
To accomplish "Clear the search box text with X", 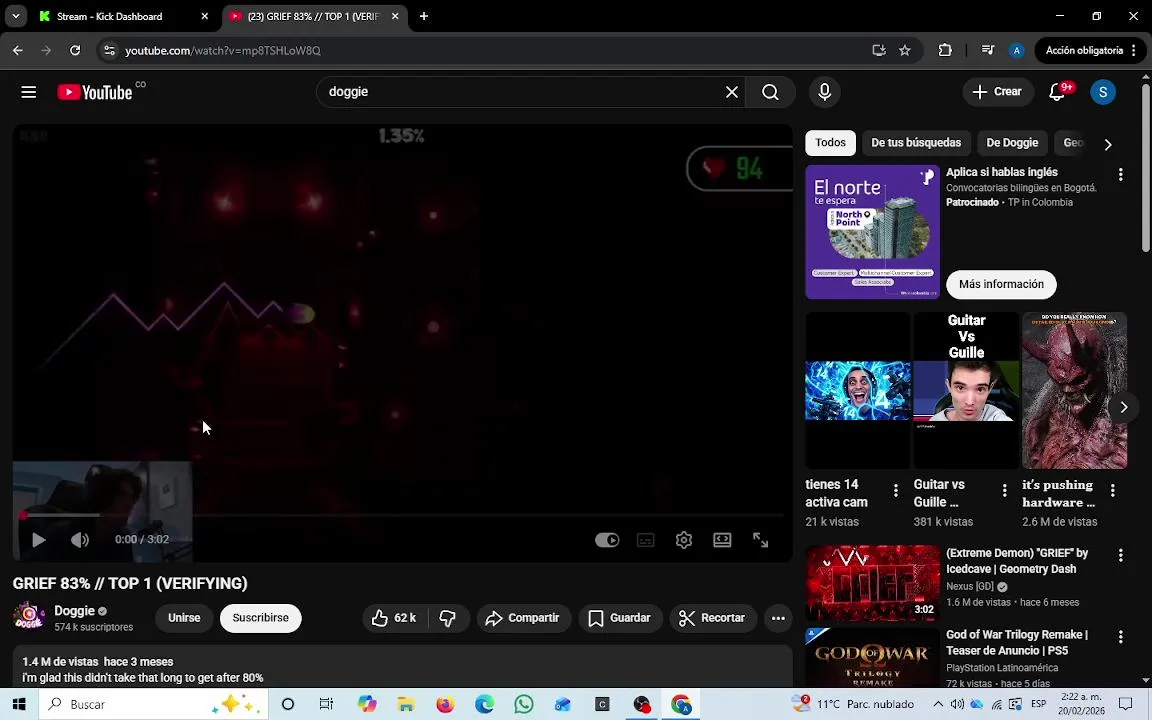I will coord(732,92).
